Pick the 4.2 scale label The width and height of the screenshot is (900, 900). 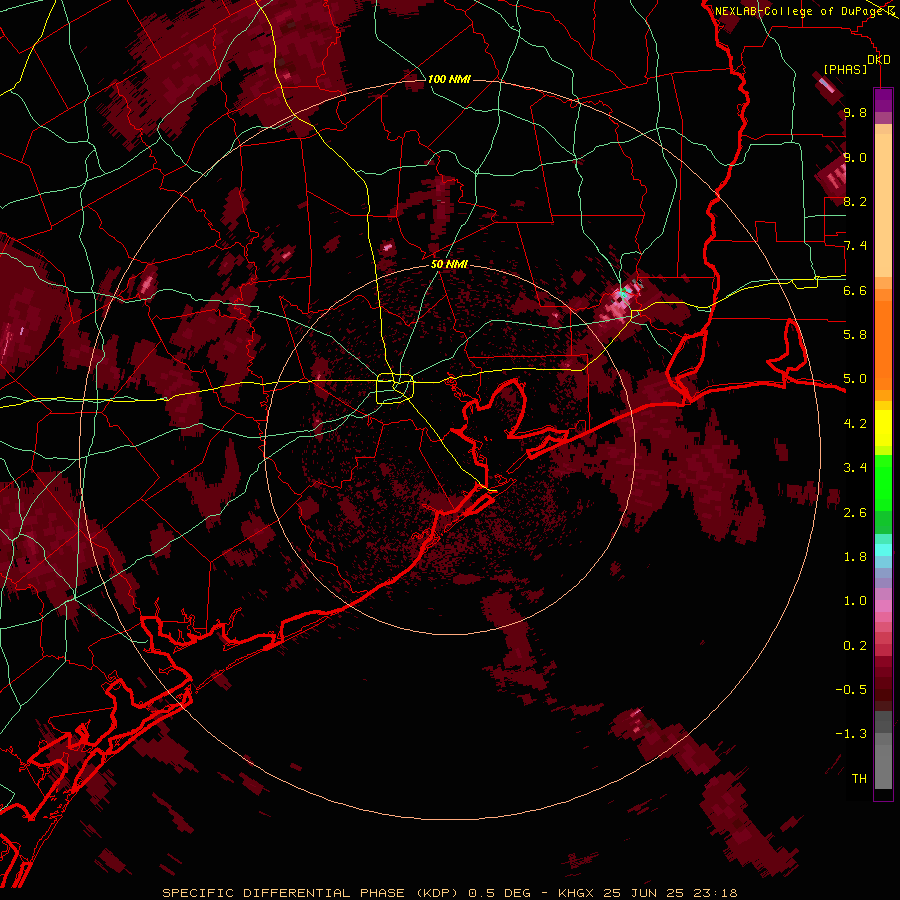[855, 424]
